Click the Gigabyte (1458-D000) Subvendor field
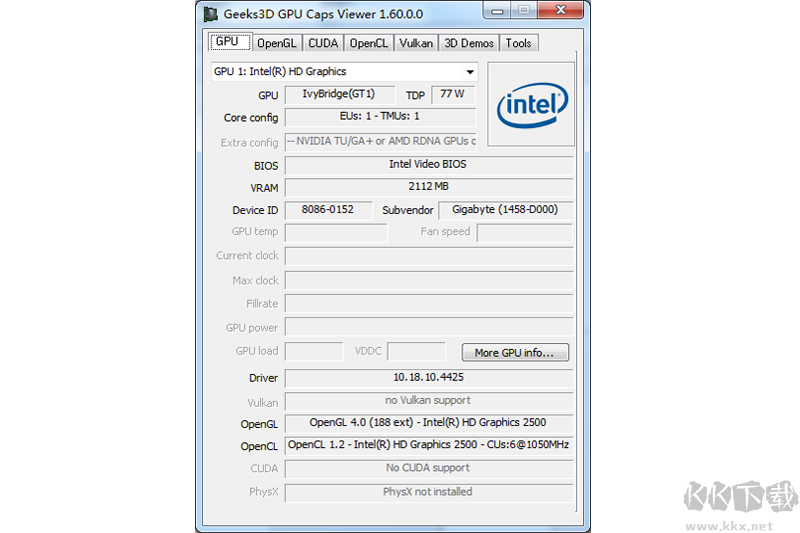Screen dimensions: 800x533 (x=505, y=210)
